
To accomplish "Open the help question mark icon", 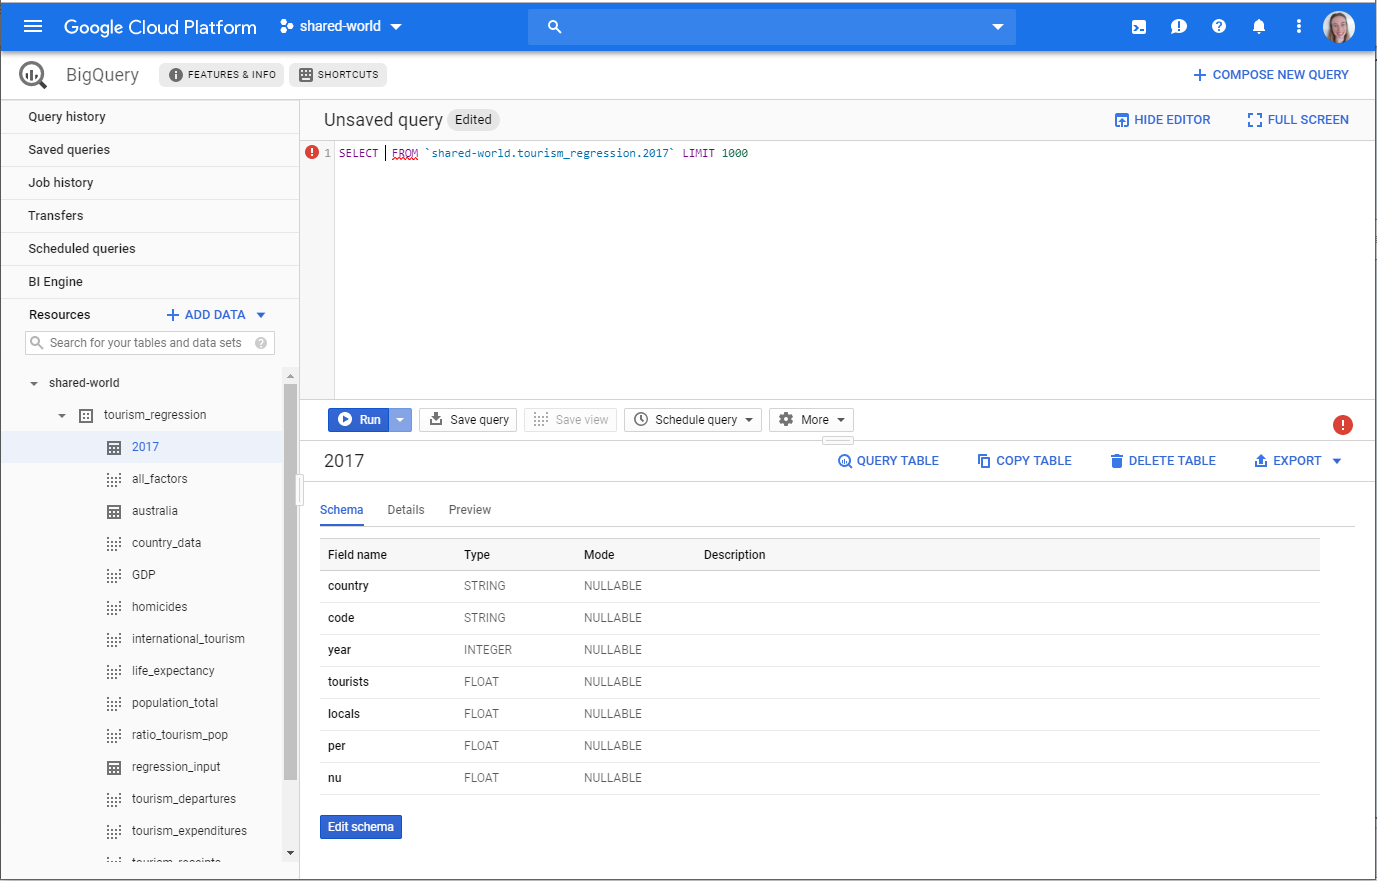I will pyautogui.click(x=1219, y=27).
